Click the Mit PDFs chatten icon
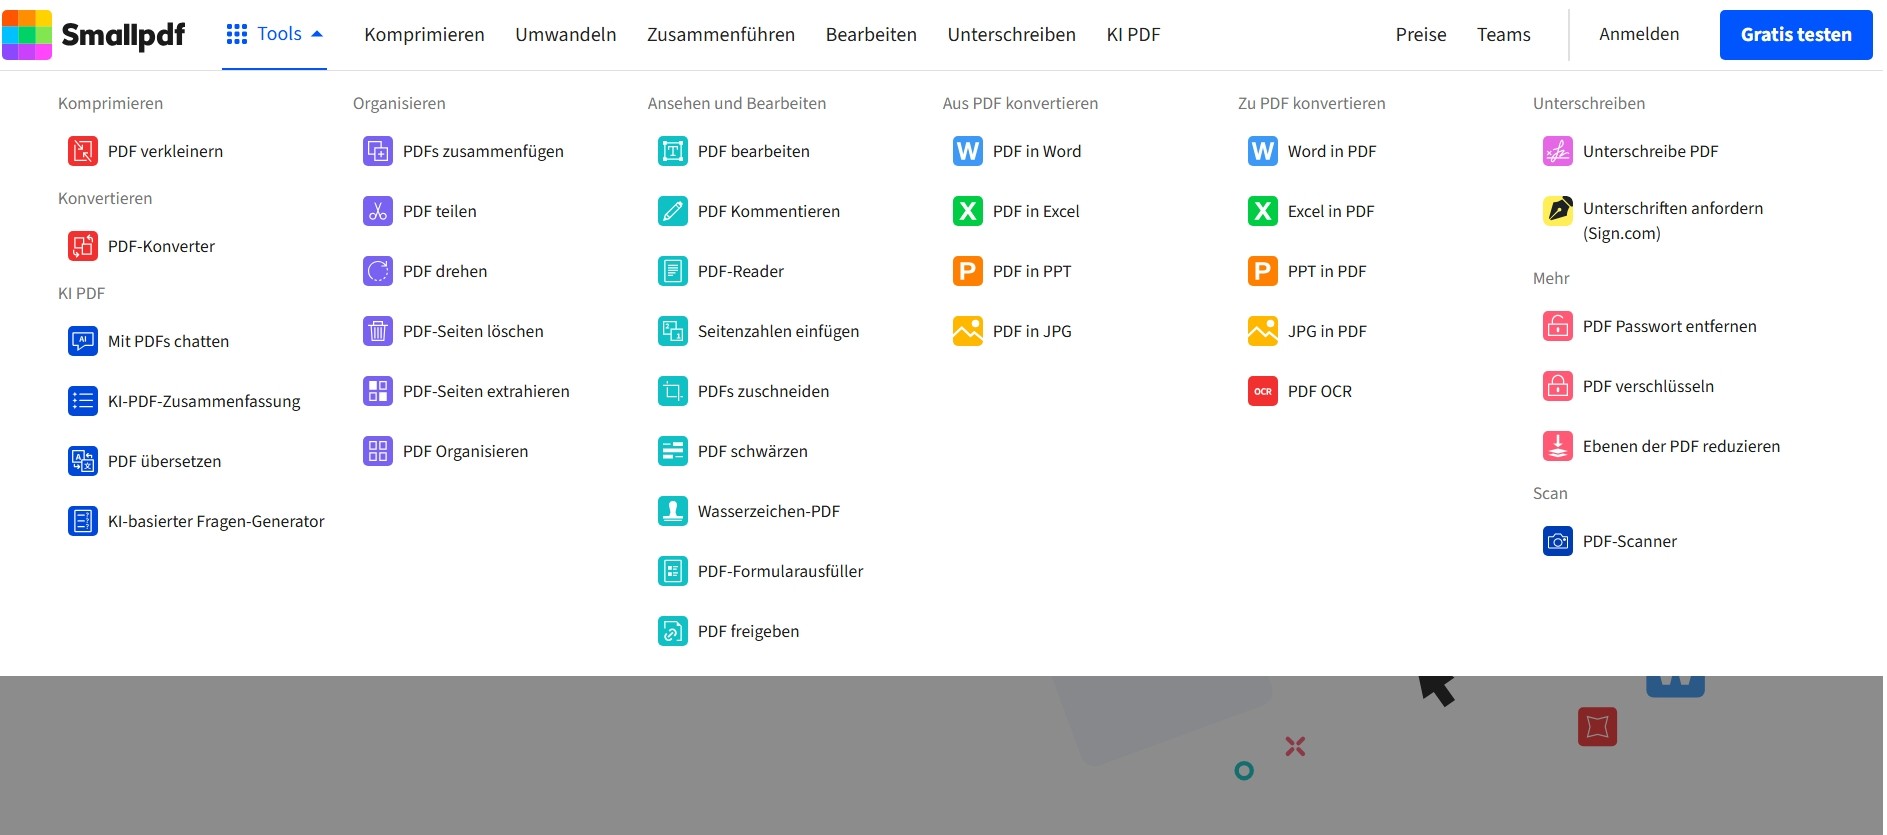The width and height of the screenshot is (1887, 835). (82, 341)
